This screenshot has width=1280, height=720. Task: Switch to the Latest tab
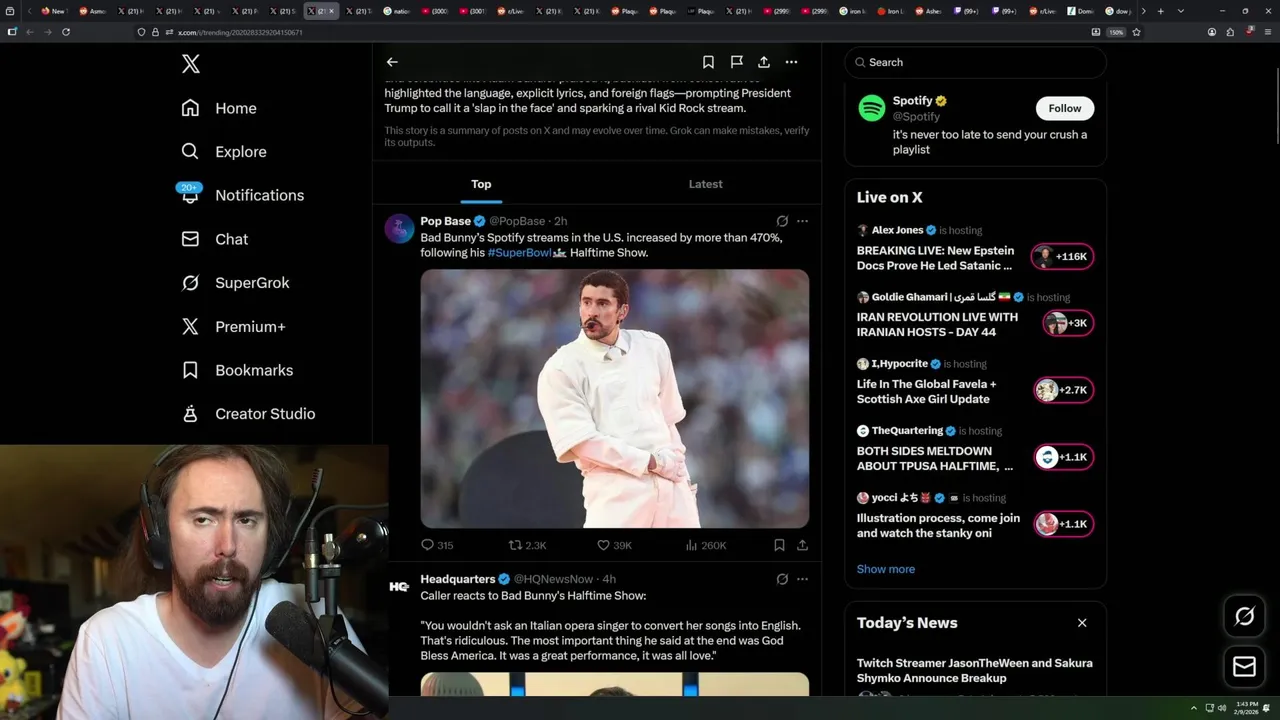705,184
